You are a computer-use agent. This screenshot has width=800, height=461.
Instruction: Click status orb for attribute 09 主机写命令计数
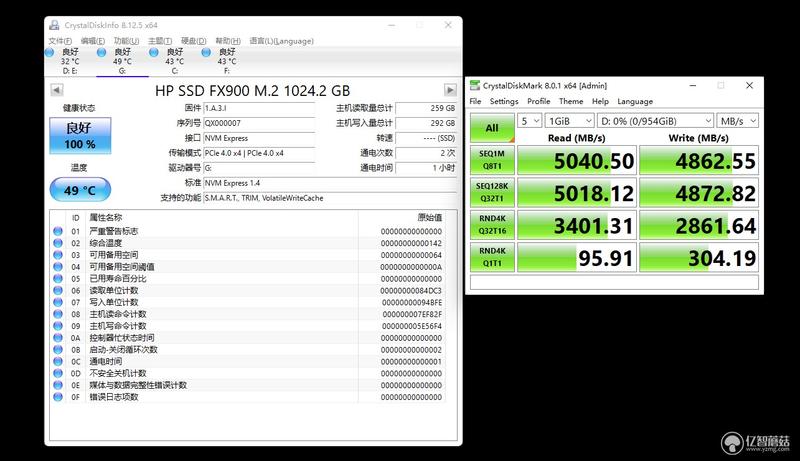click(x=58, y=326)
